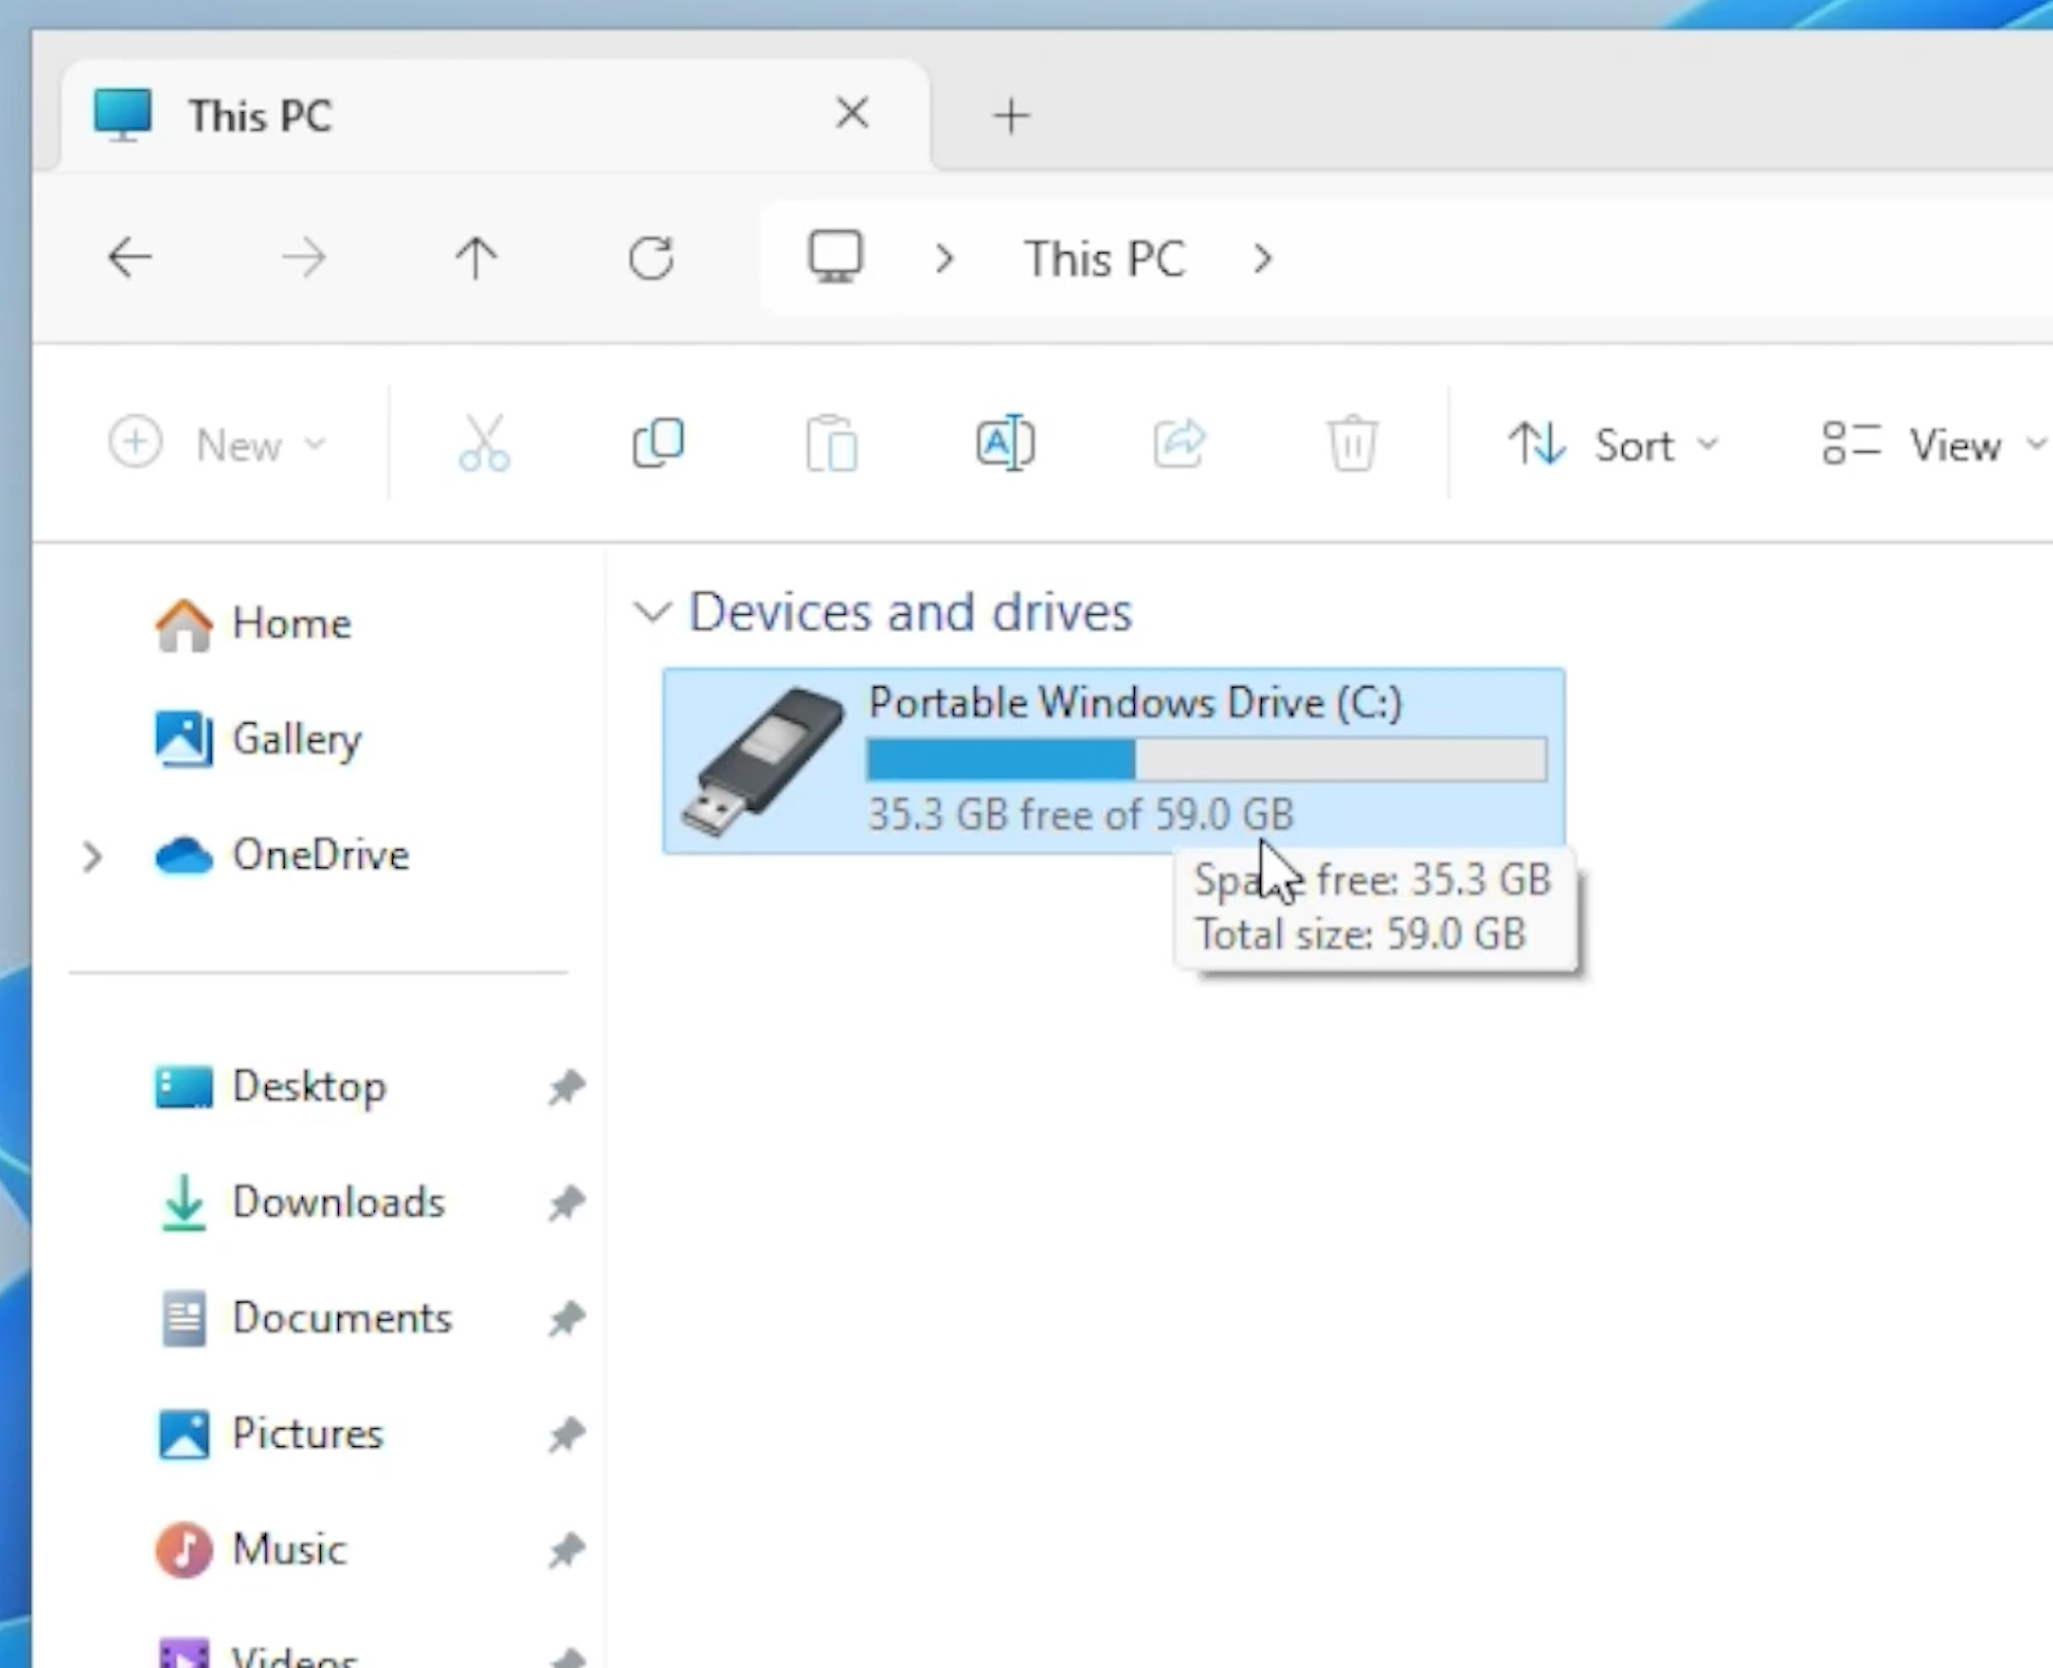The width and height of the screenshot is (2053, 1668).
Task: Open the Desktop quick access folder
Action: (x=269, y=1087)
